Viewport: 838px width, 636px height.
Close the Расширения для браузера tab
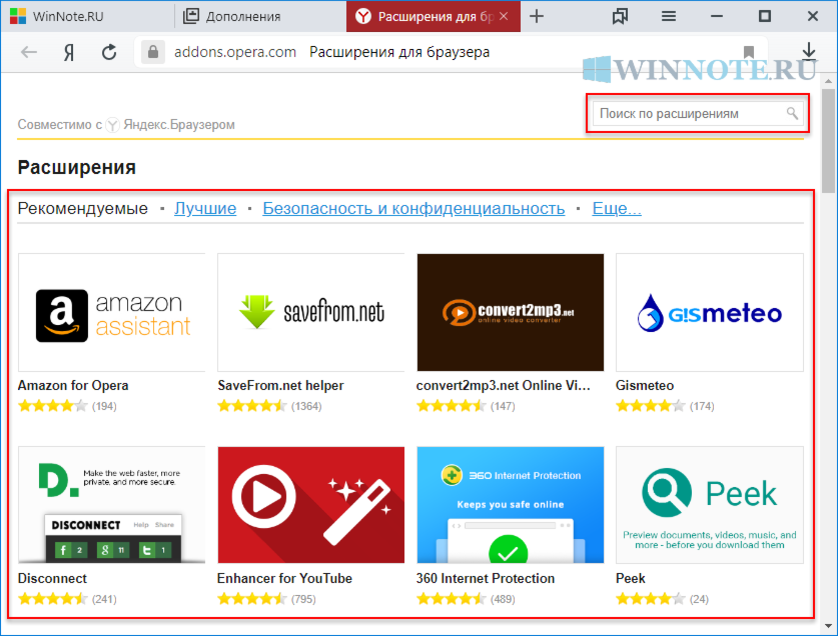(503, 17)
